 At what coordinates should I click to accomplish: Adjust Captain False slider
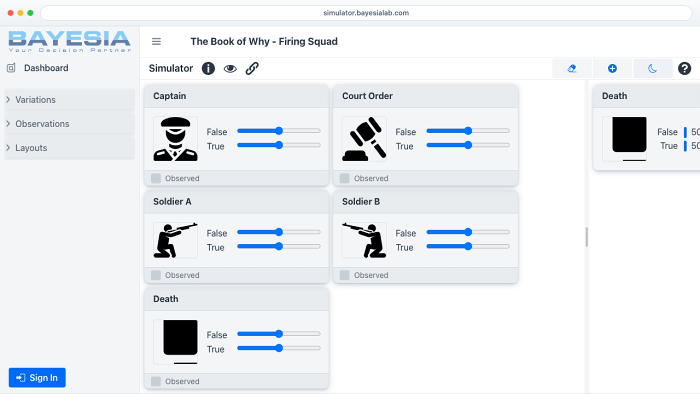(279, 131)
